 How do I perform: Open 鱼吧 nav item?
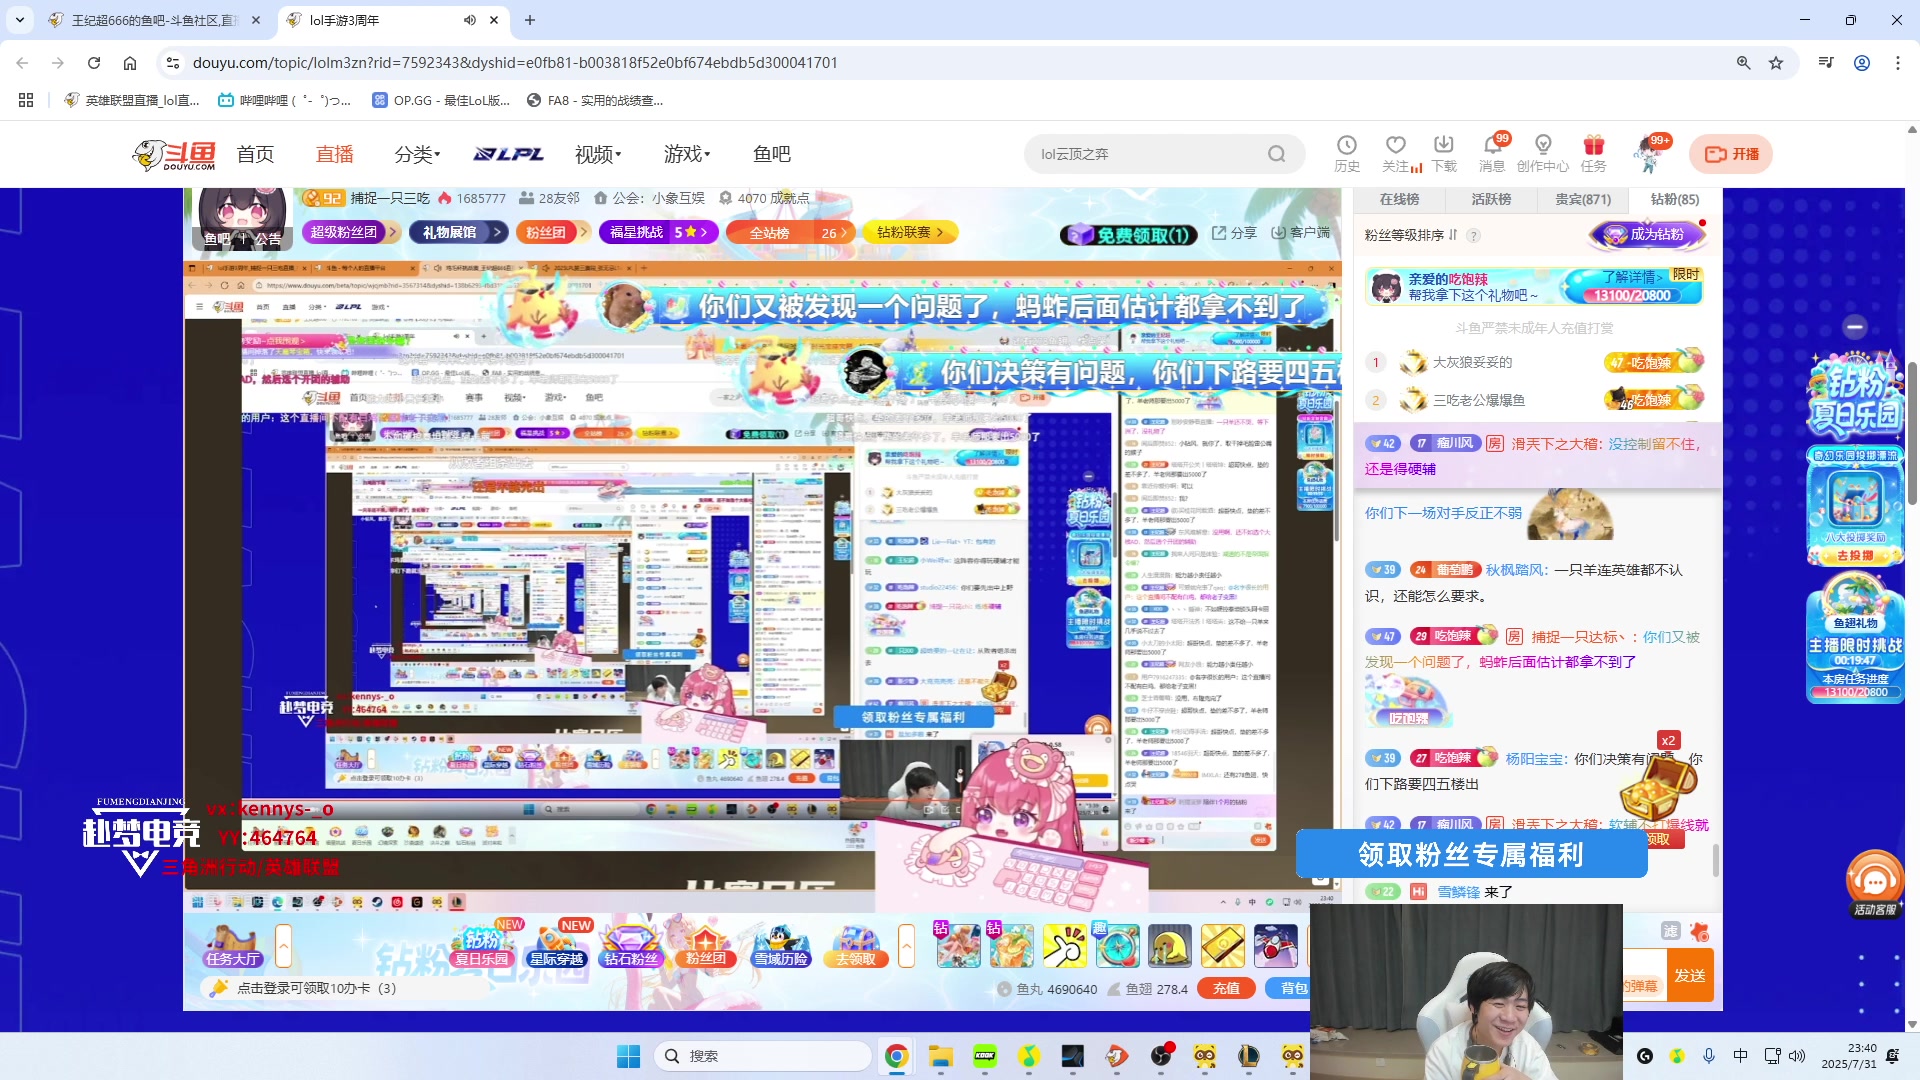pyautogui.click(x=772, y=154)
